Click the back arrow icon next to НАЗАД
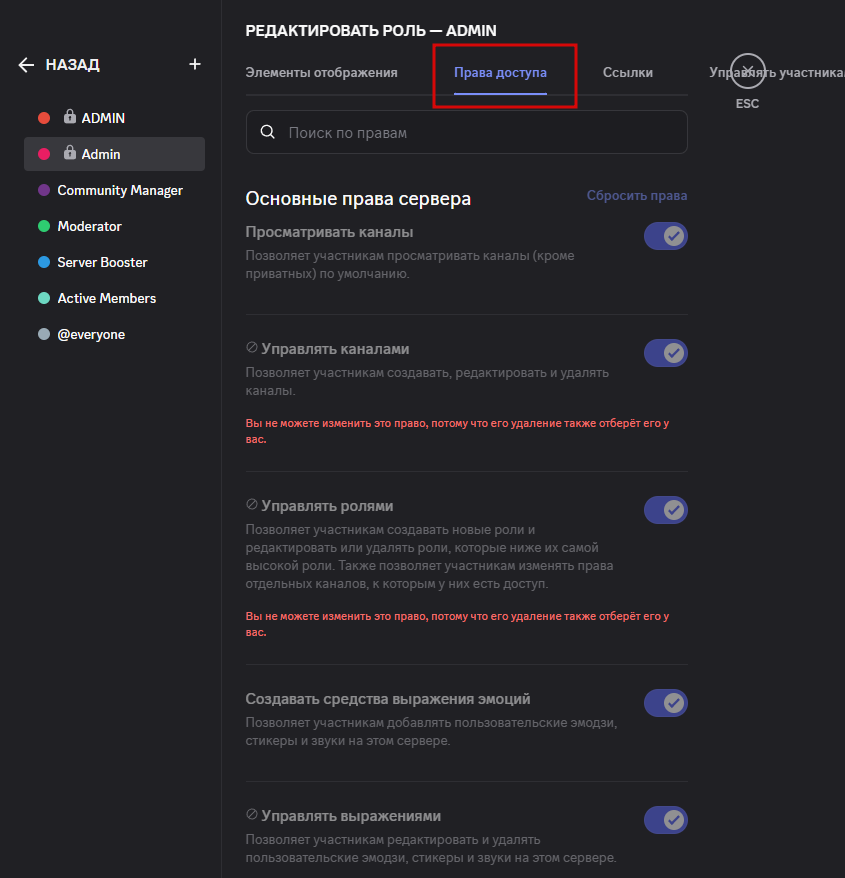The height and width of the screenshot is (878, 845). tap(26, 65)
